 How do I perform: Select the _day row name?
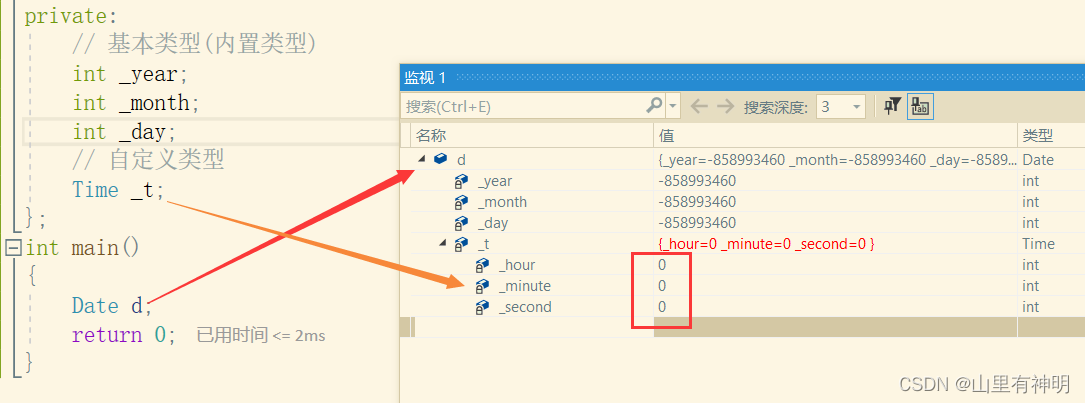(x=493, y=223)
